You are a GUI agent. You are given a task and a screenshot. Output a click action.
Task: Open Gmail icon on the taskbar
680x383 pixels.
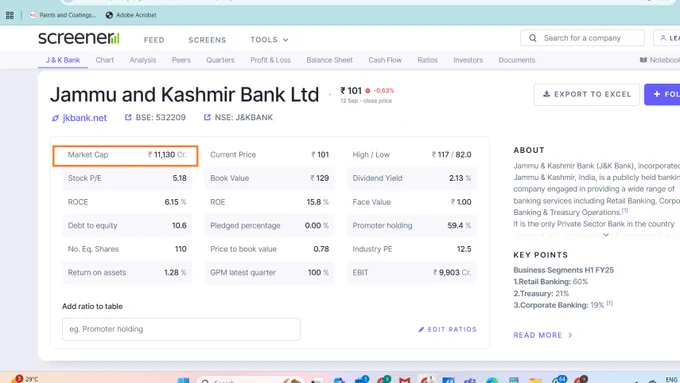[x=405, y=380]
